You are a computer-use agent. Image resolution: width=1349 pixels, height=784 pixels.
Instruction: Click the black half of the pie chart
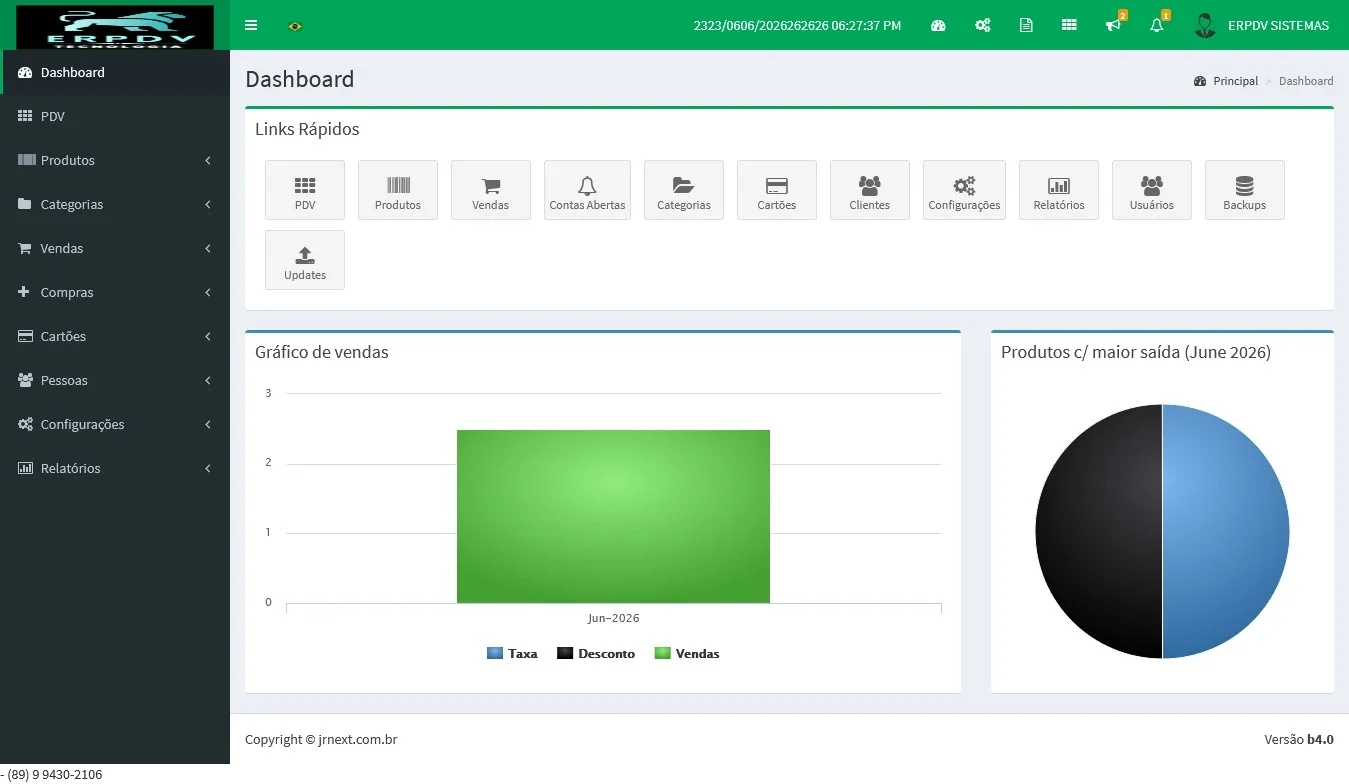pyautogui.click(x=1098, y=531)
